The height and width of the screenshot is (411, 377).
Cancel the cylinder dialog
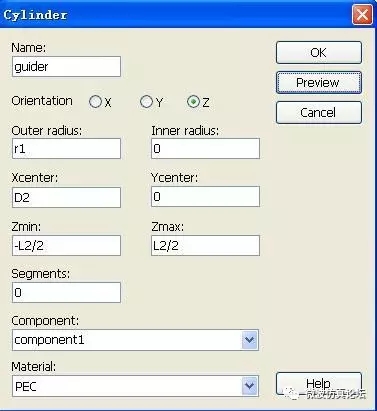click(319, 112)
